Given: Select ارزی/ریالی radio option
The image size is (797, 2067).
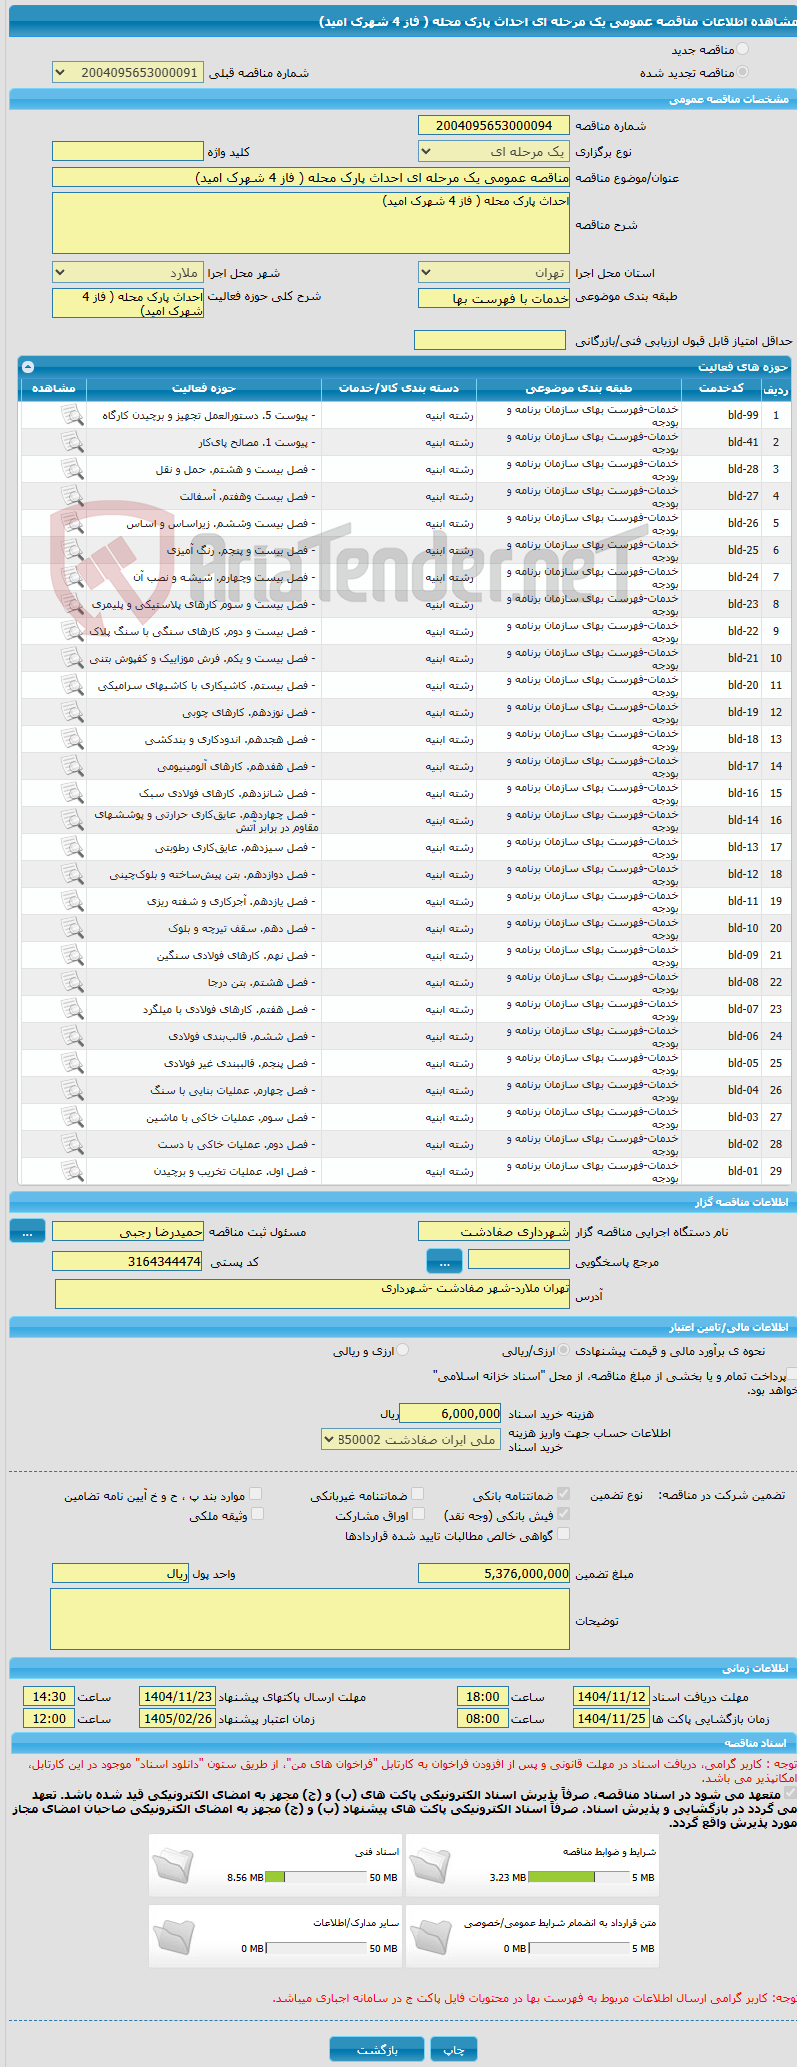Looking at the screenshot, I should coord(564,1350).
